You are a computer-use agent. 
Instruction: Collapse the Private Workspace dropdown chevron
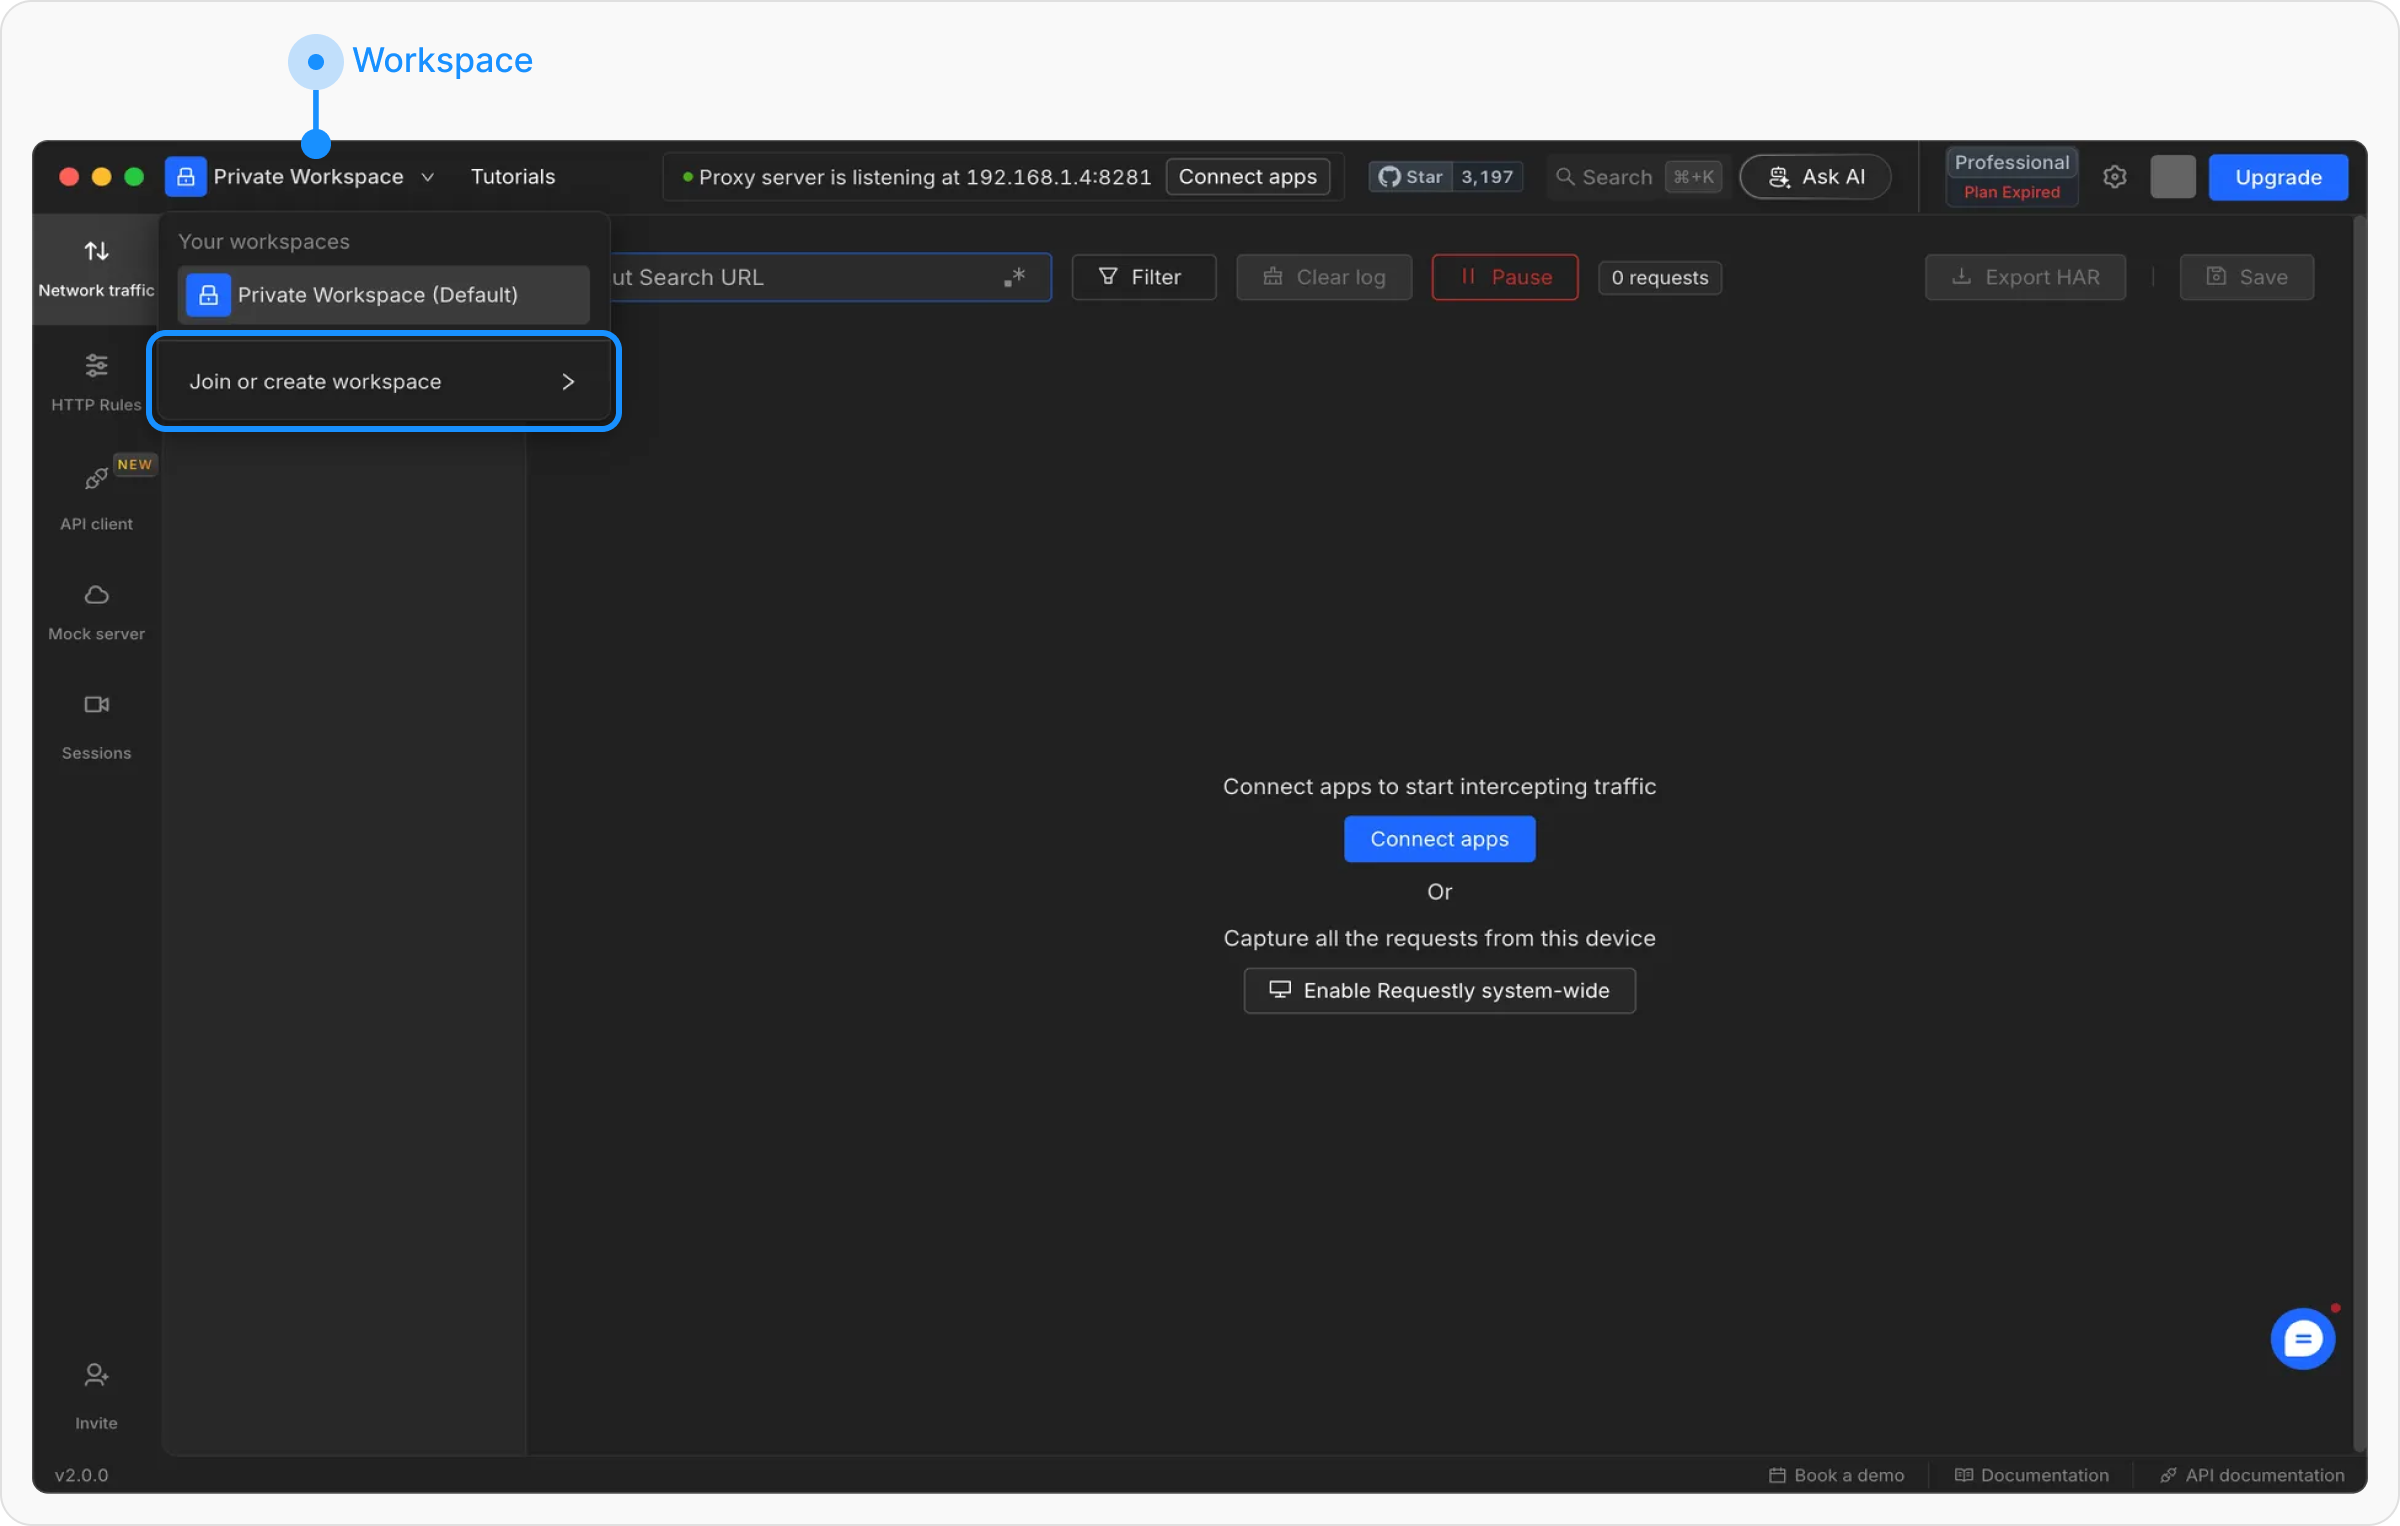pos(428,177)
